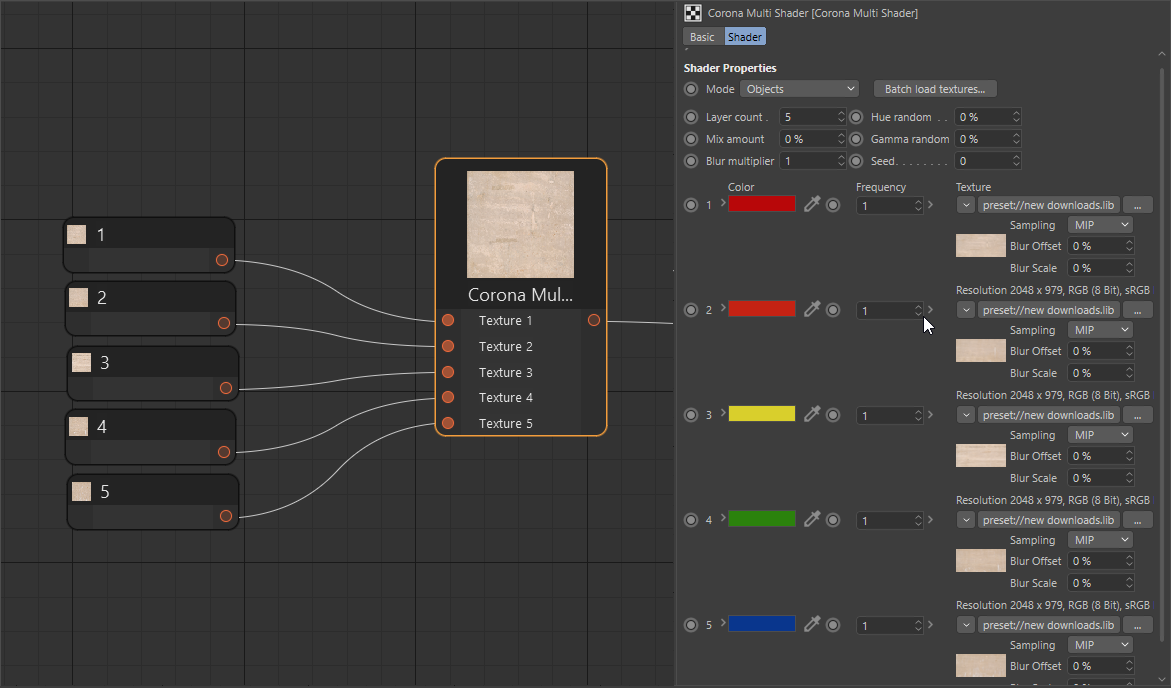Click the output port of node 1
Viewport: 1171px width, 688px height.
pyautogui.click(x=222, y=260)
